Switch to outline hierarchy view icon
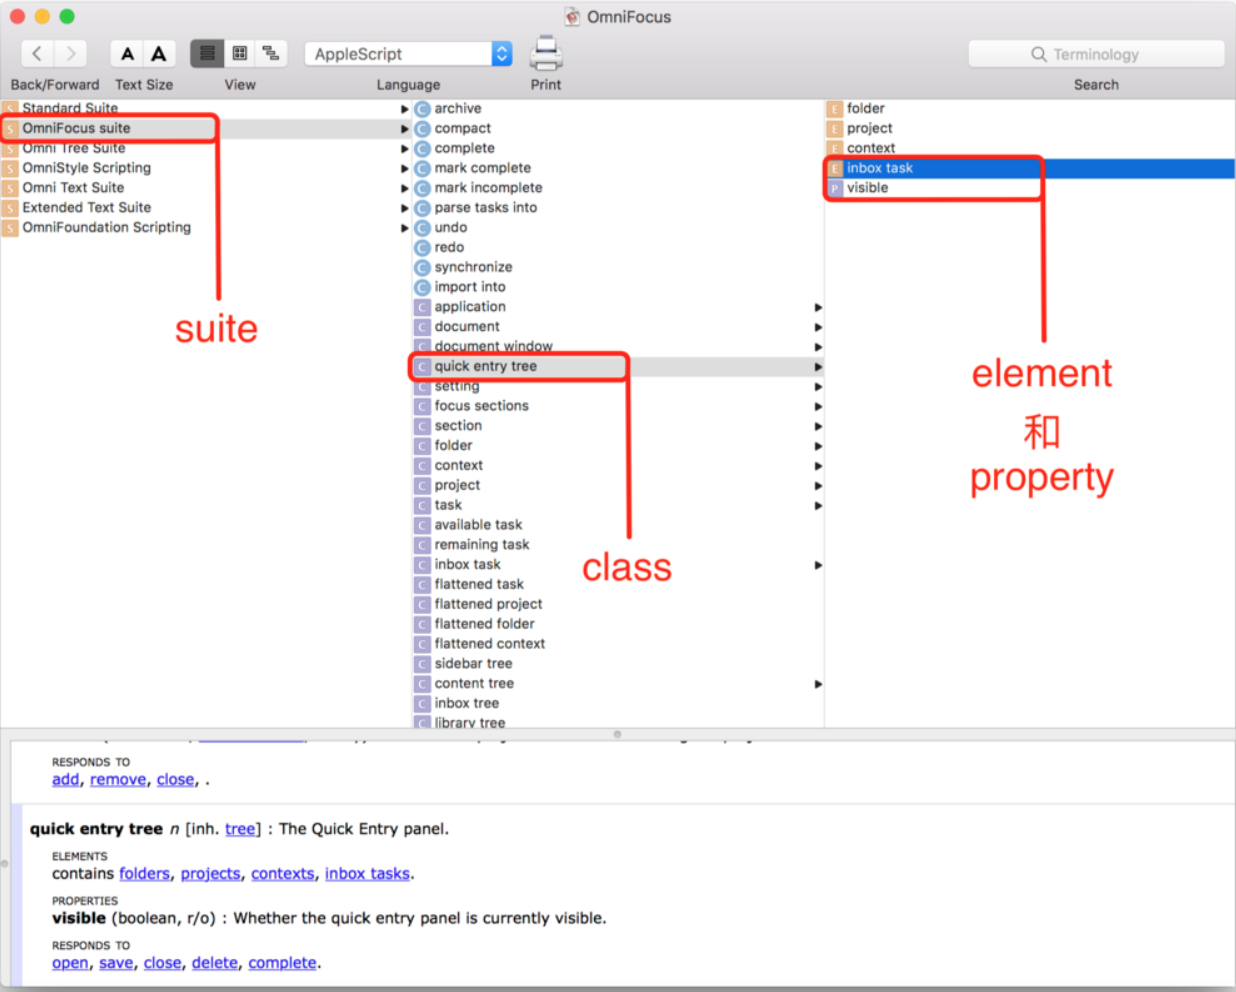Viewport: 1236px width, 992px height. [x=271, y=54]
